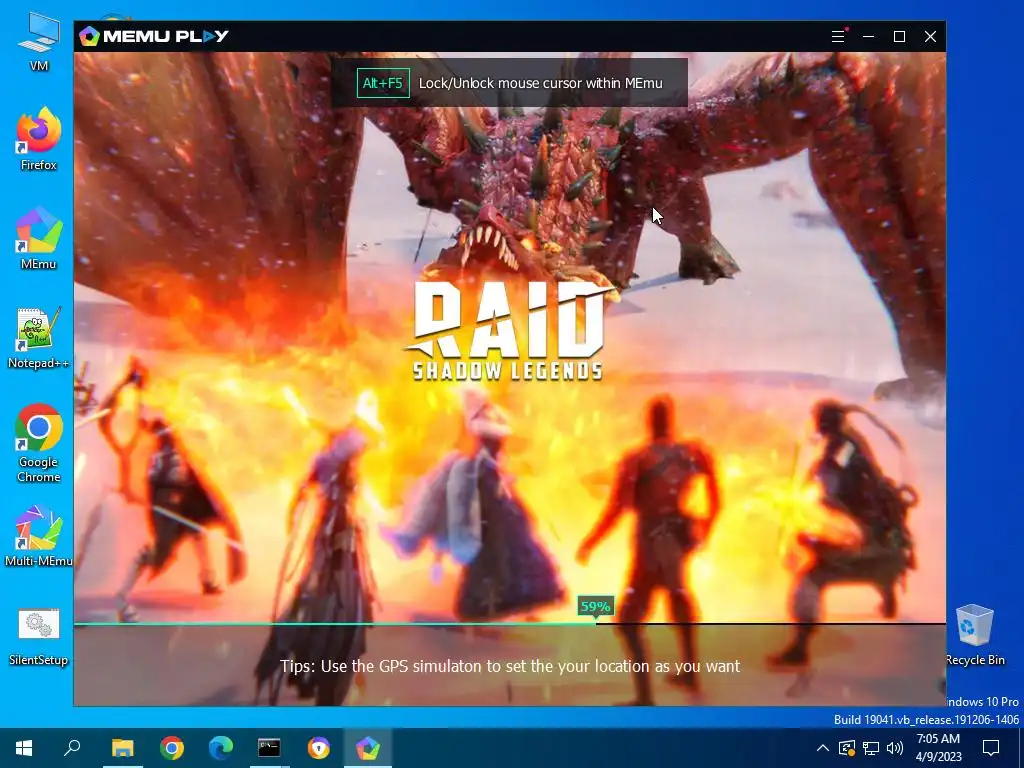
Task: Open the Google Chrome desktop shortcut
Action: (x=39, y=443)
